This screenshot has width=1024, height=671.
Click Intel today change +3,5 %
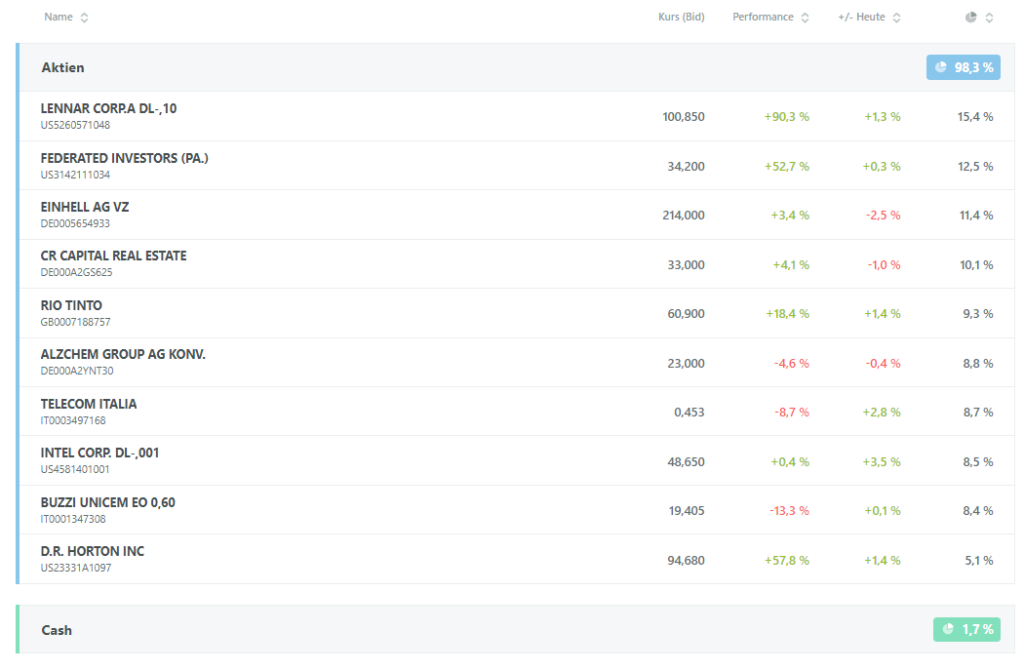[x=881, y=463]
